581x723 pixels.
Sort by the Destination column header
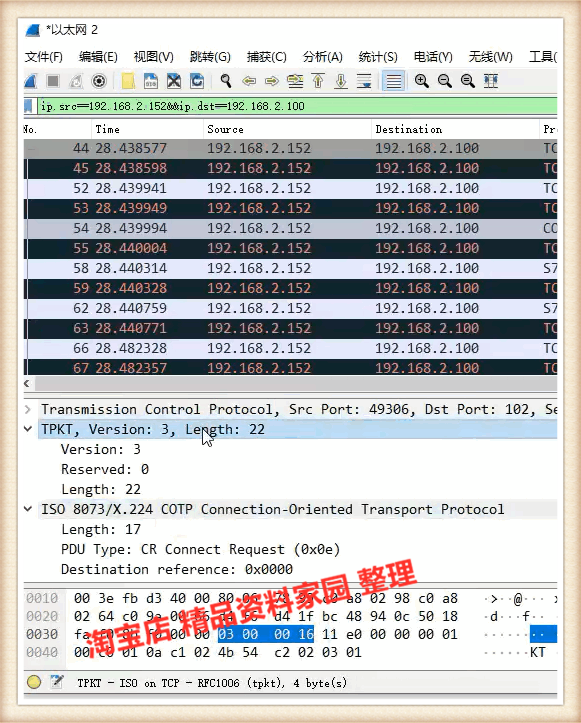(455, 130)
